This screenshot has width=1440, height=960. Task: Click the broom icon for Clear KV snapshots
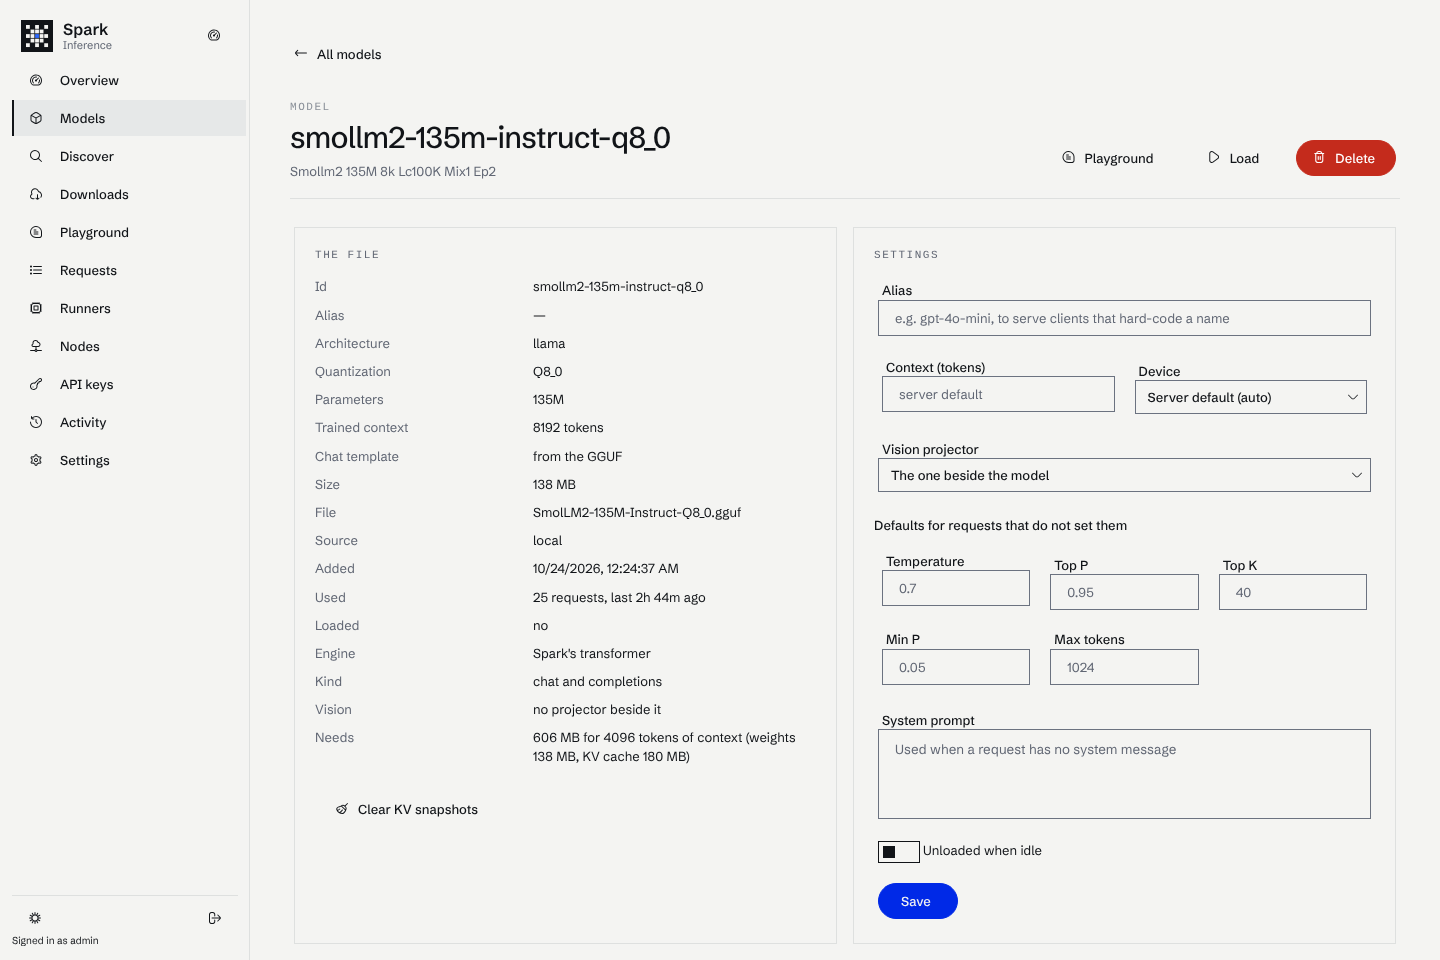342,809
